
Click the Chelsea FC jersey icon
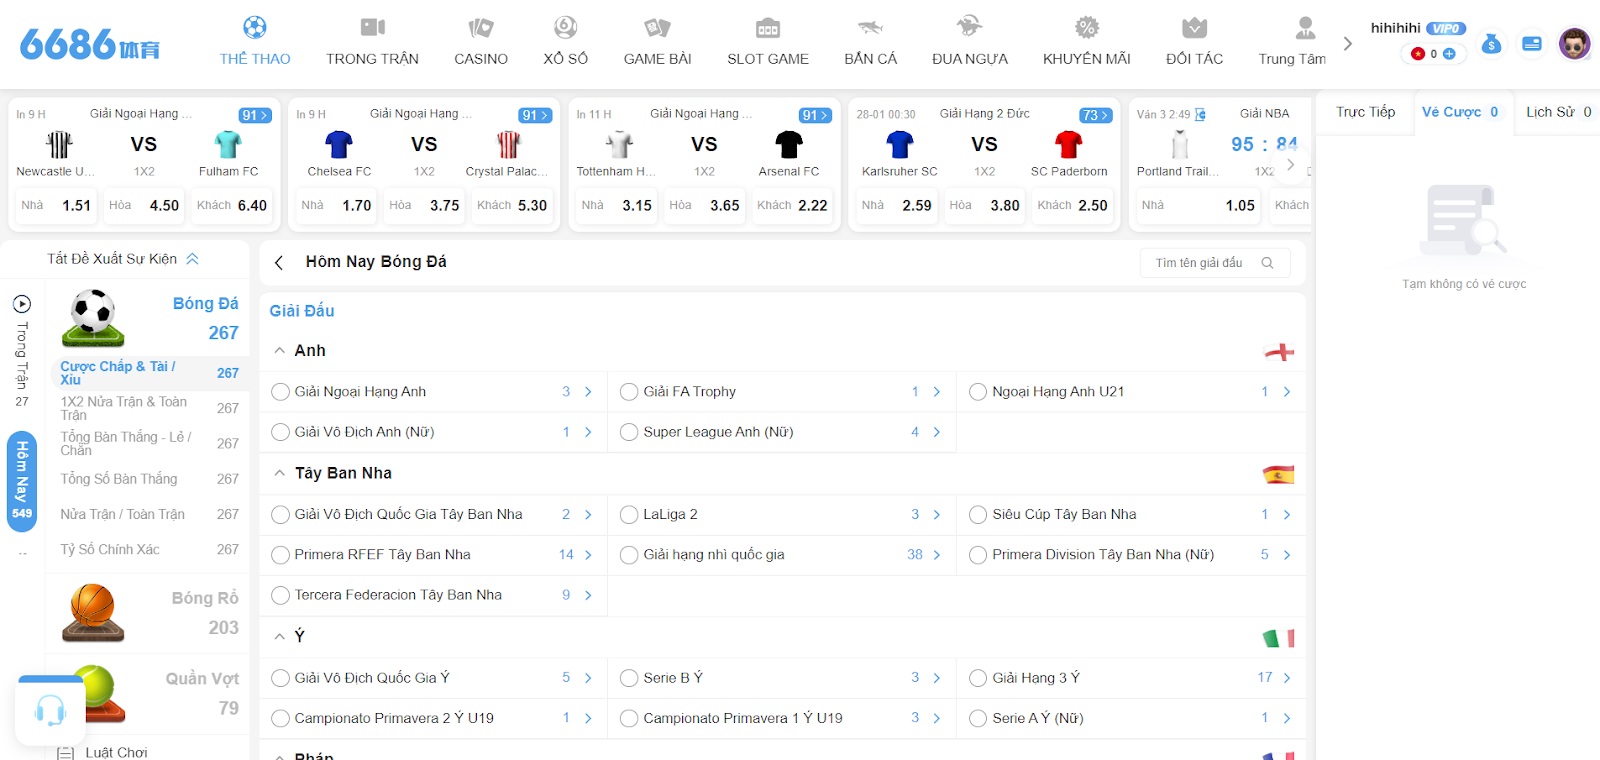tap(339, 145)
